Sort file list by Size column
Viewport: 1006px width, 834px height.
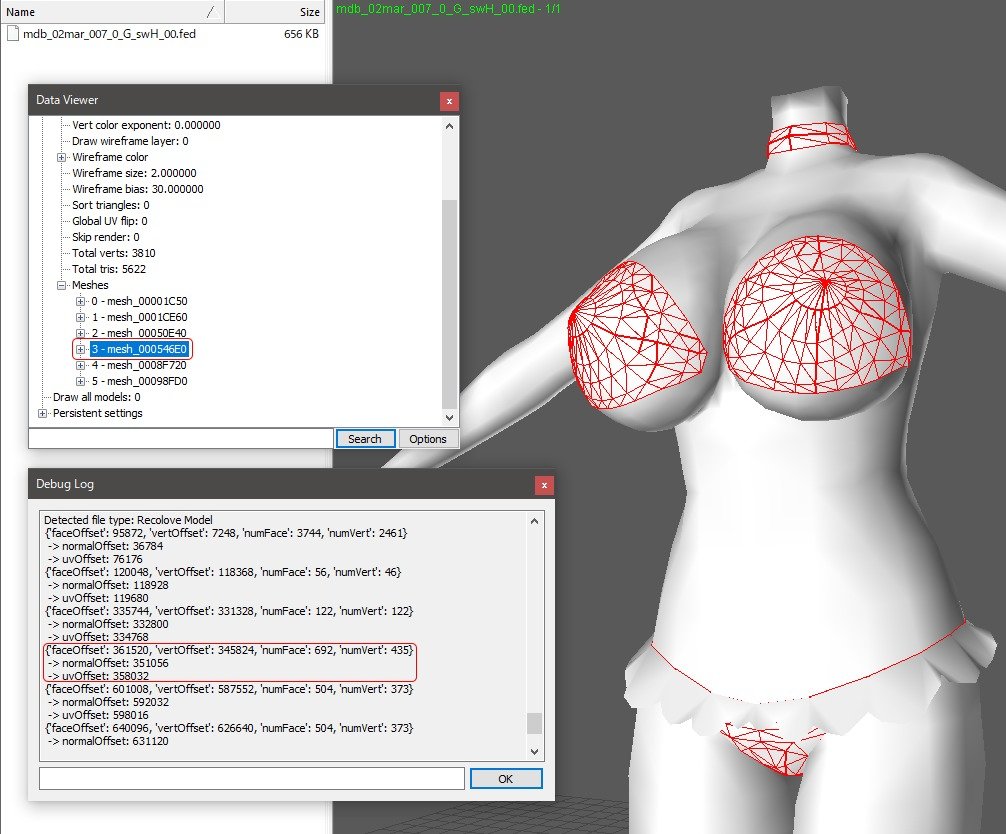pyautogui.click(x=275, y=12)
